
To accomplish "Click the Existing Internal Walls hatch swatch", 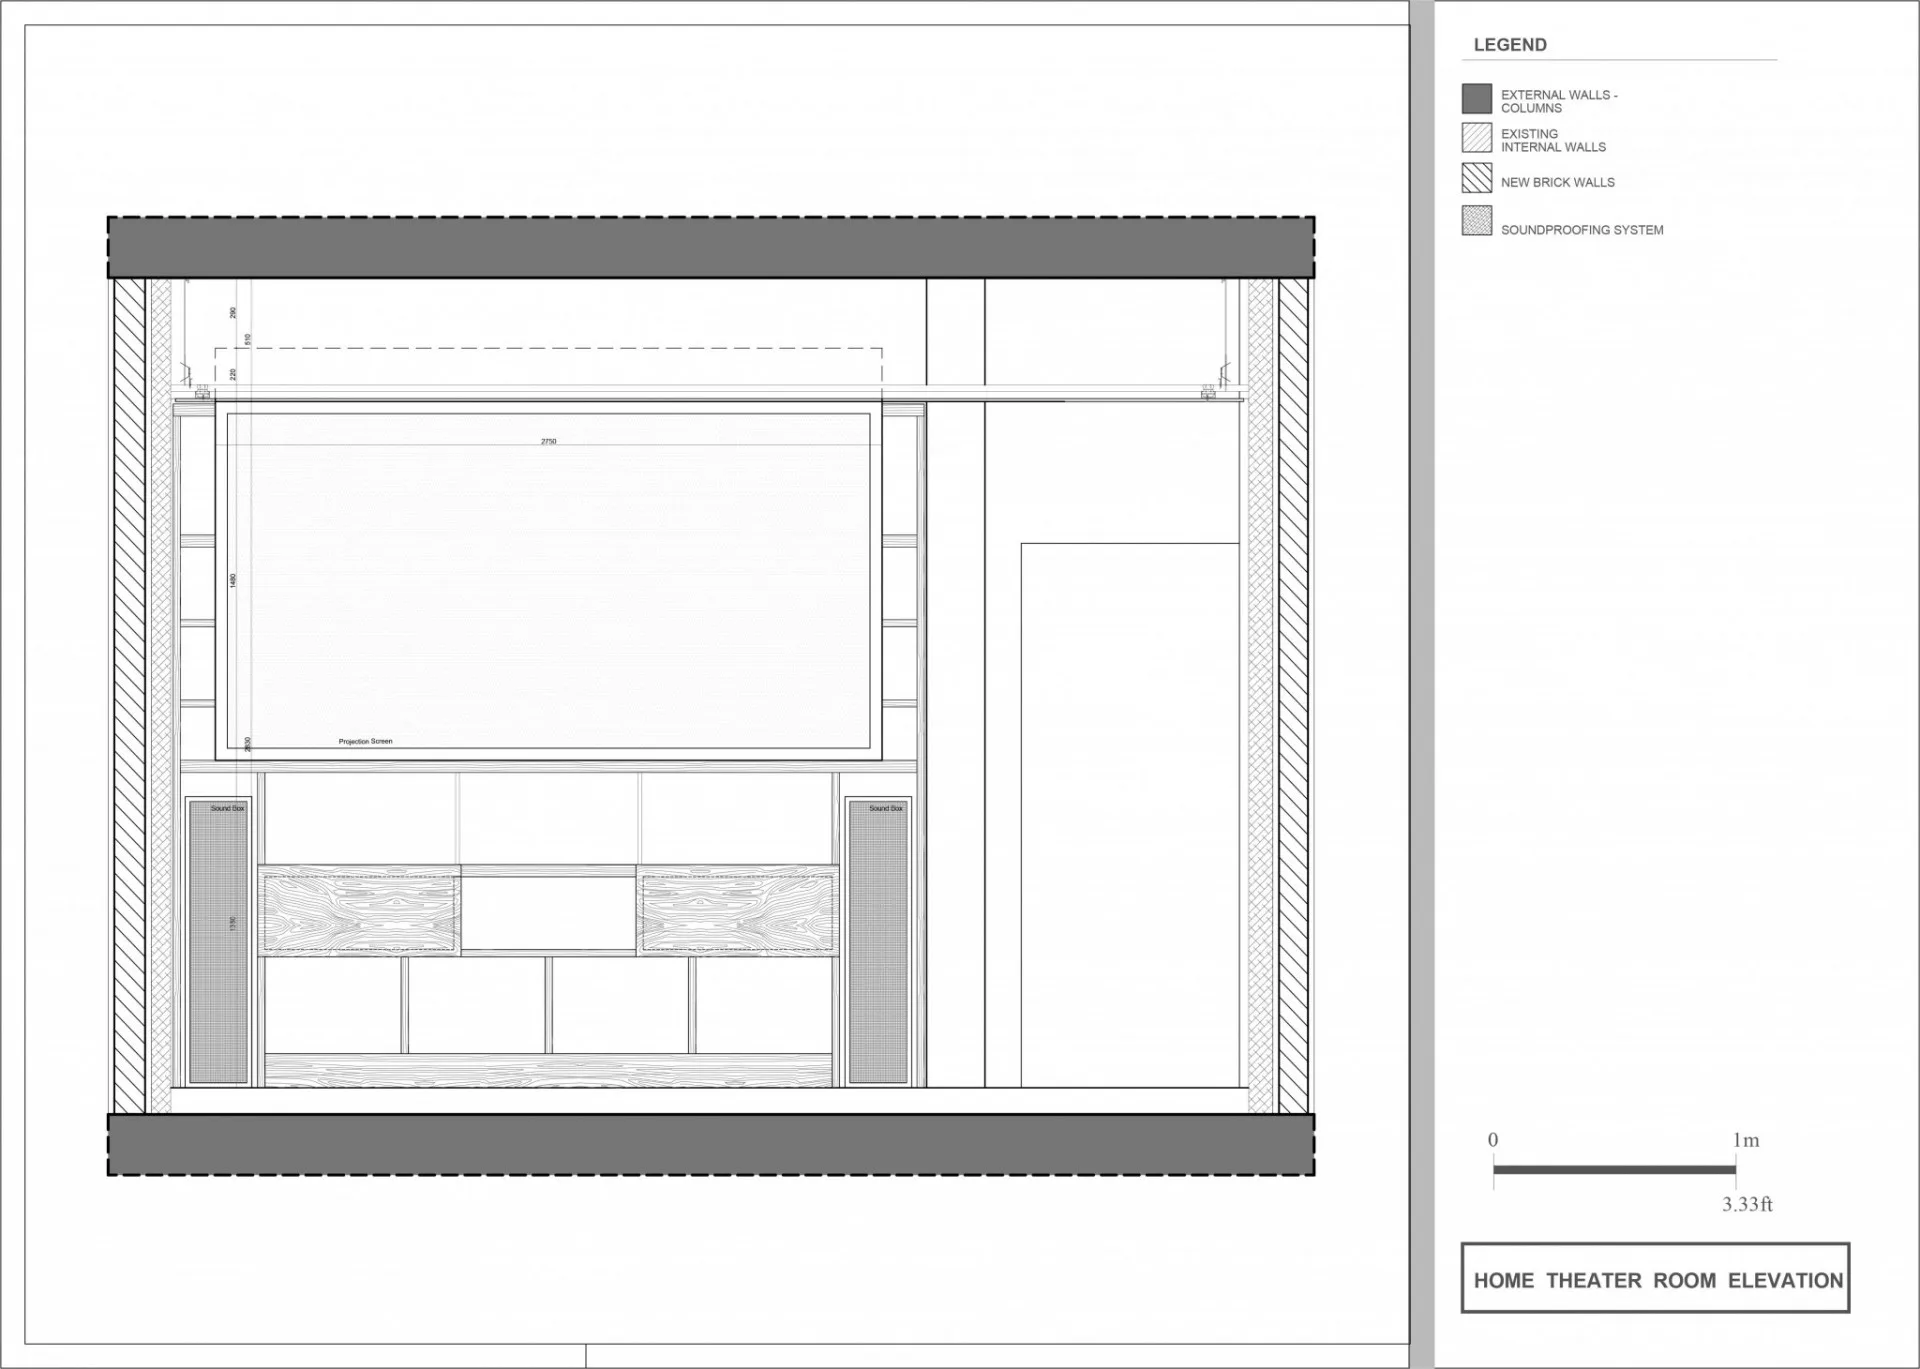I will 1476,137.
